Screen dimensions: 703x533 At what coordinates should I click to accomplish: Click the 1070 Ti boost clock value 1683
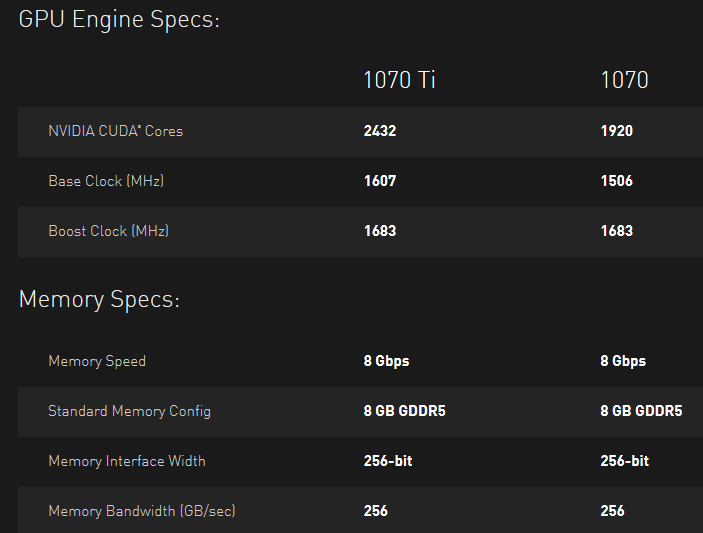380,231
